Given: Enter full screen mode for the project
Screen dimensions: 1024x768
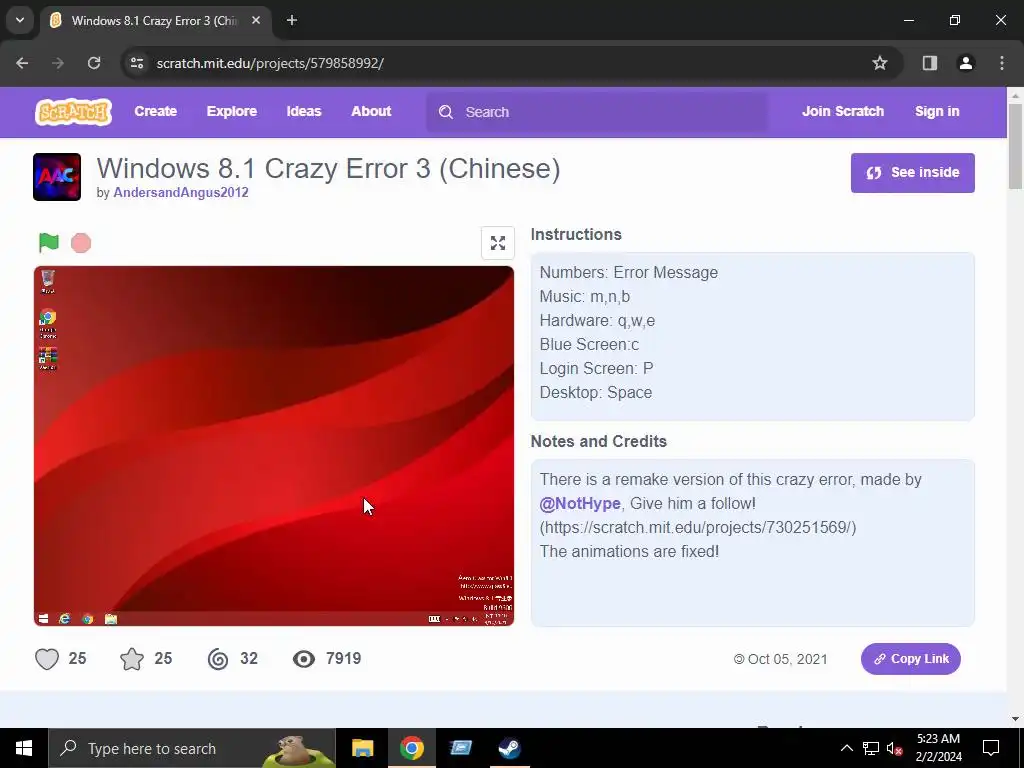Looking at the screenshot, I should 498,243.
